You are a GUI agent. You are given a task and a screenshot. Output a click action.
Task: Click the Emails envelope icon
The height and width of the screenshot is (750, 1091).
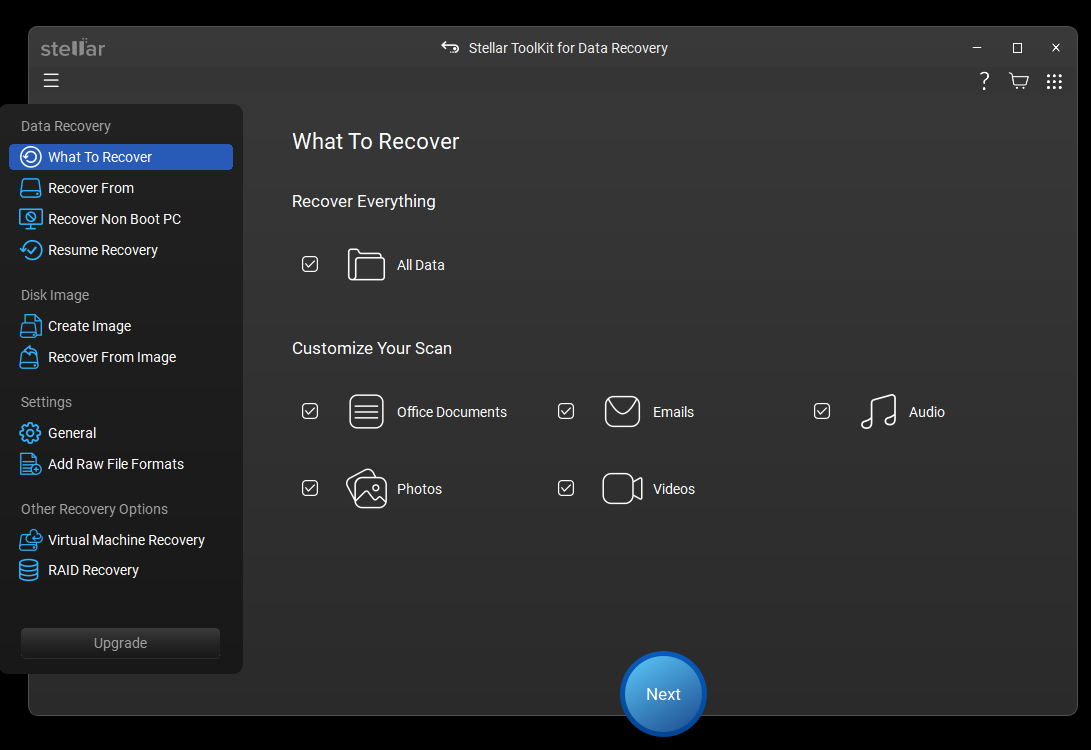(622, 411)
